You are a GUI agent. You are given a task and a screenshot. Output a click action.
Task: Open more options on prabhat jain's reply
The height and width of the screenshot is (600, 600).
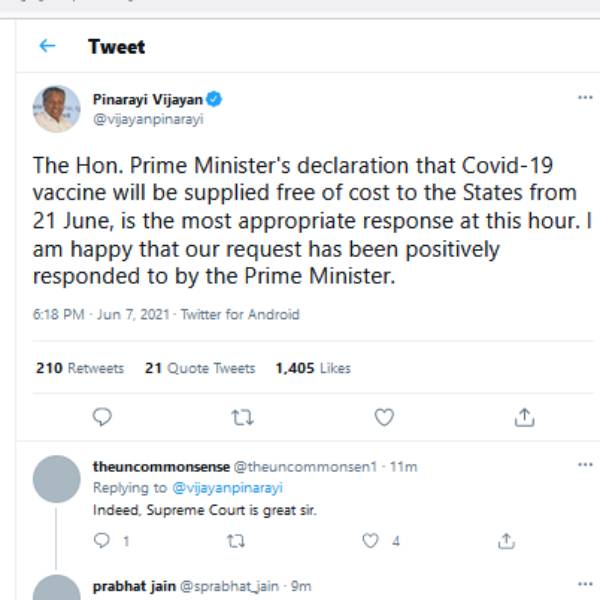pos(585,585)
